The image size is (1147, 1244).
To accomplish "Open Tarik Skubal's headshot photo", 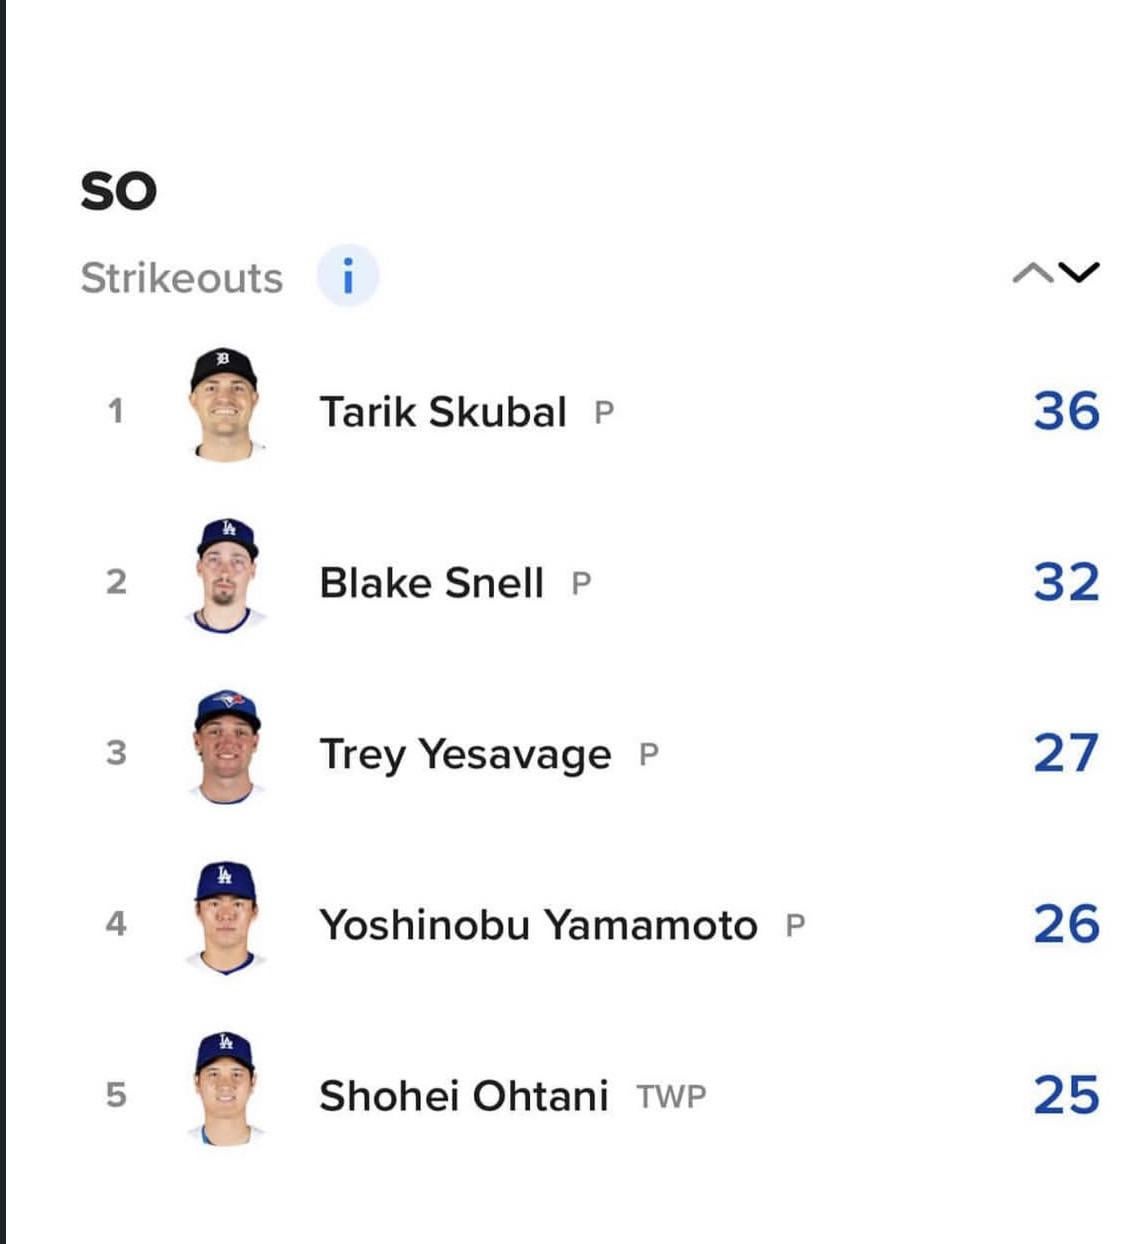I will tap(224, 405).
